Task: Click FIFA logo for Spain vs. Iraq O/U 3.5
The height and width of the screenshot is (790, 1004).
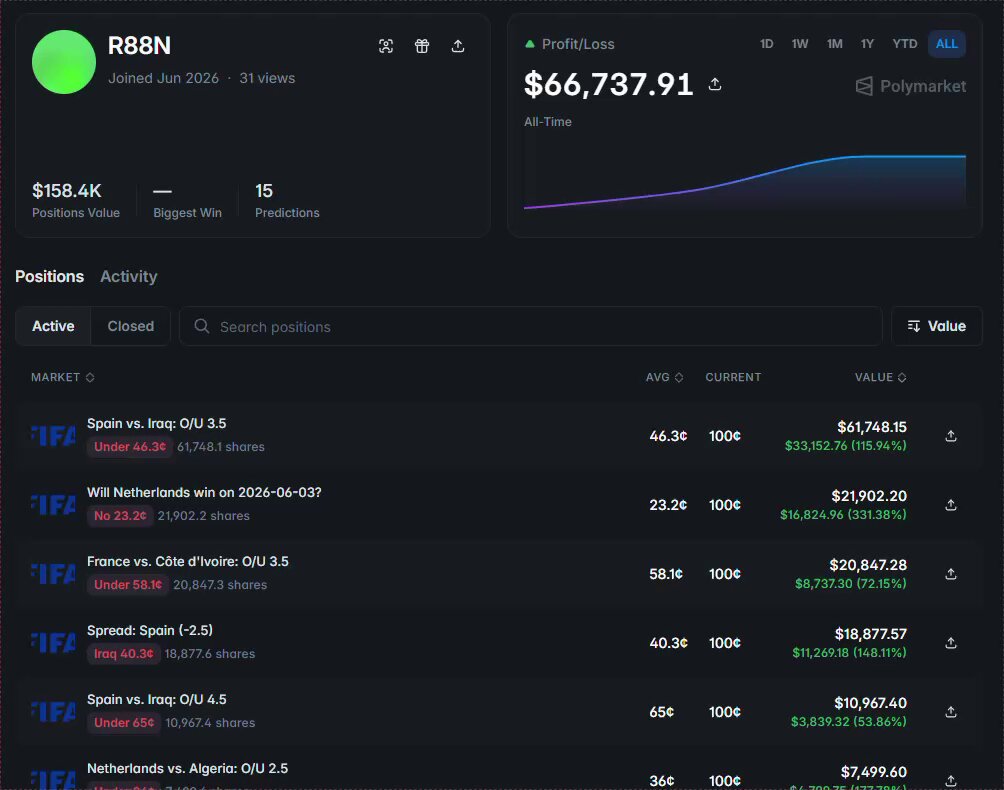Action: [53, 436]
